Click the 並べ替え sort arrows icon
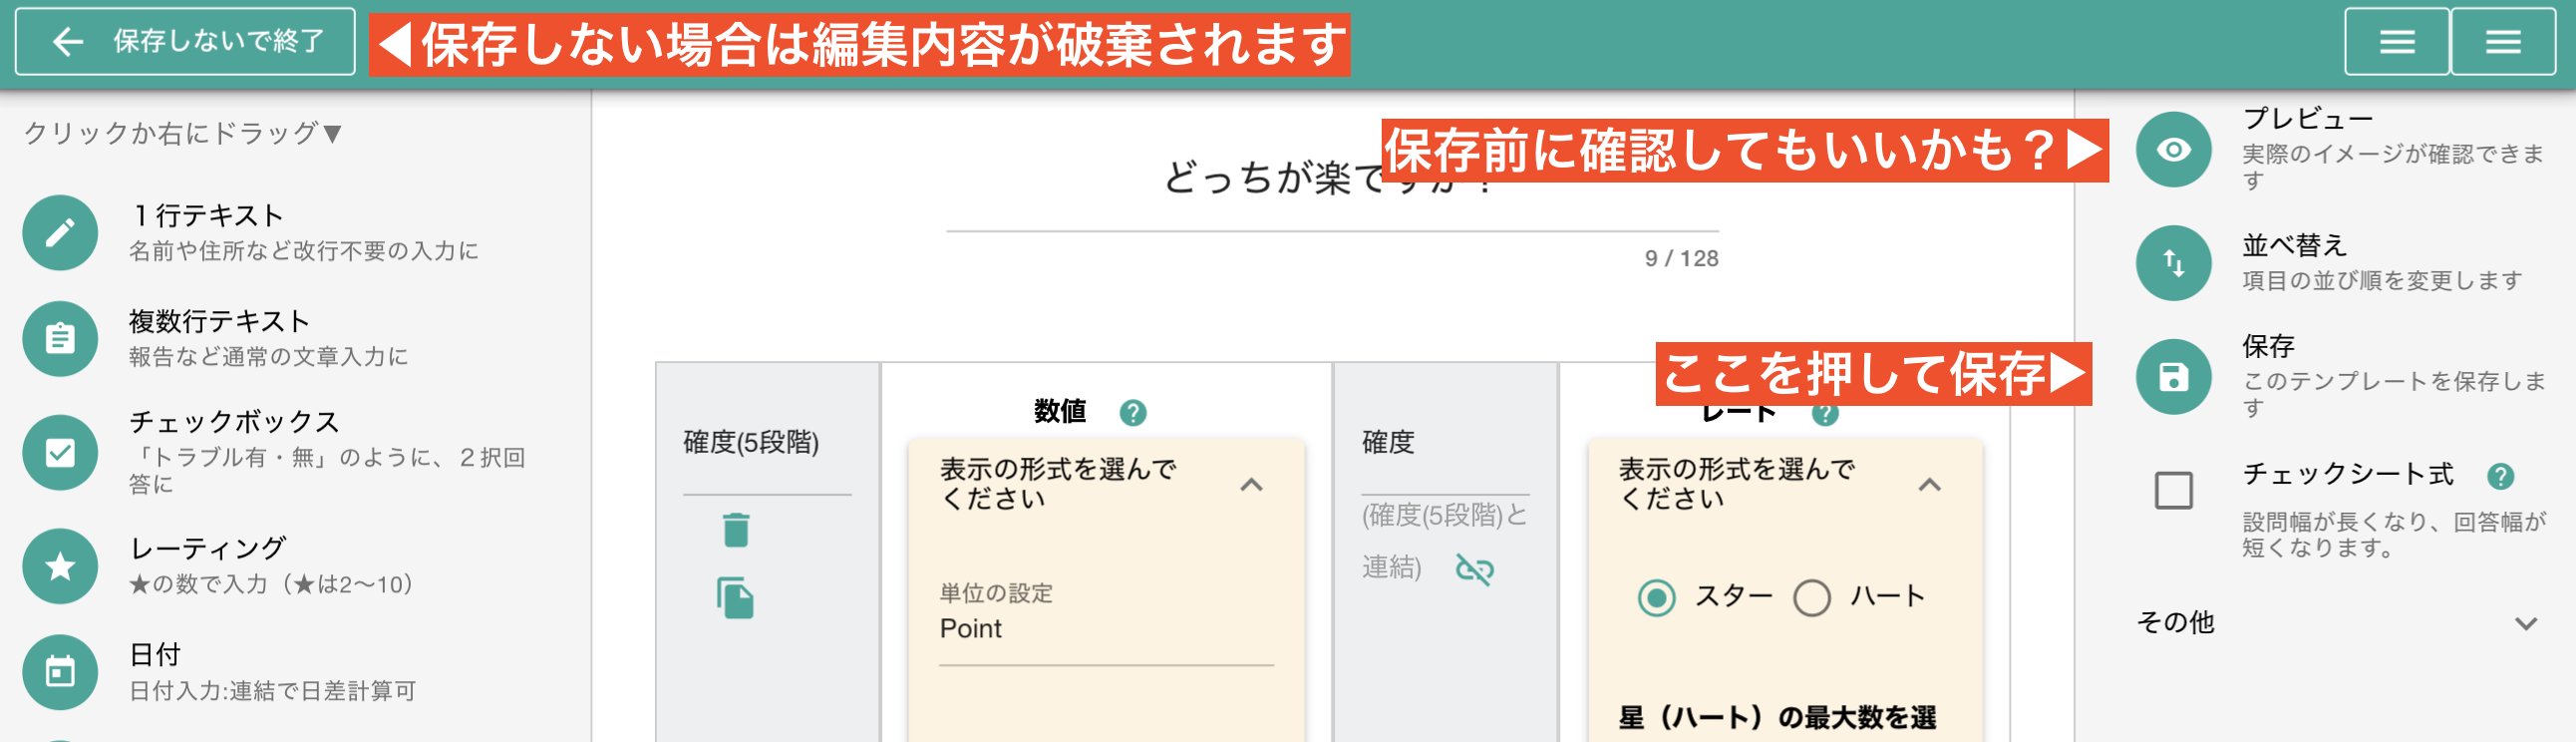 [2173, 263]
